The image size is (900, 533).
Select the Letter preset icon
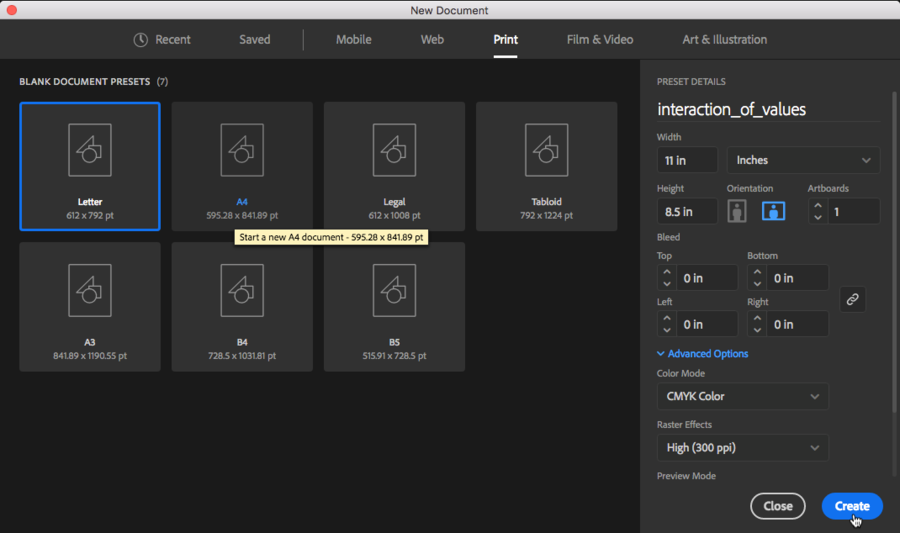(x=89, y=150)
